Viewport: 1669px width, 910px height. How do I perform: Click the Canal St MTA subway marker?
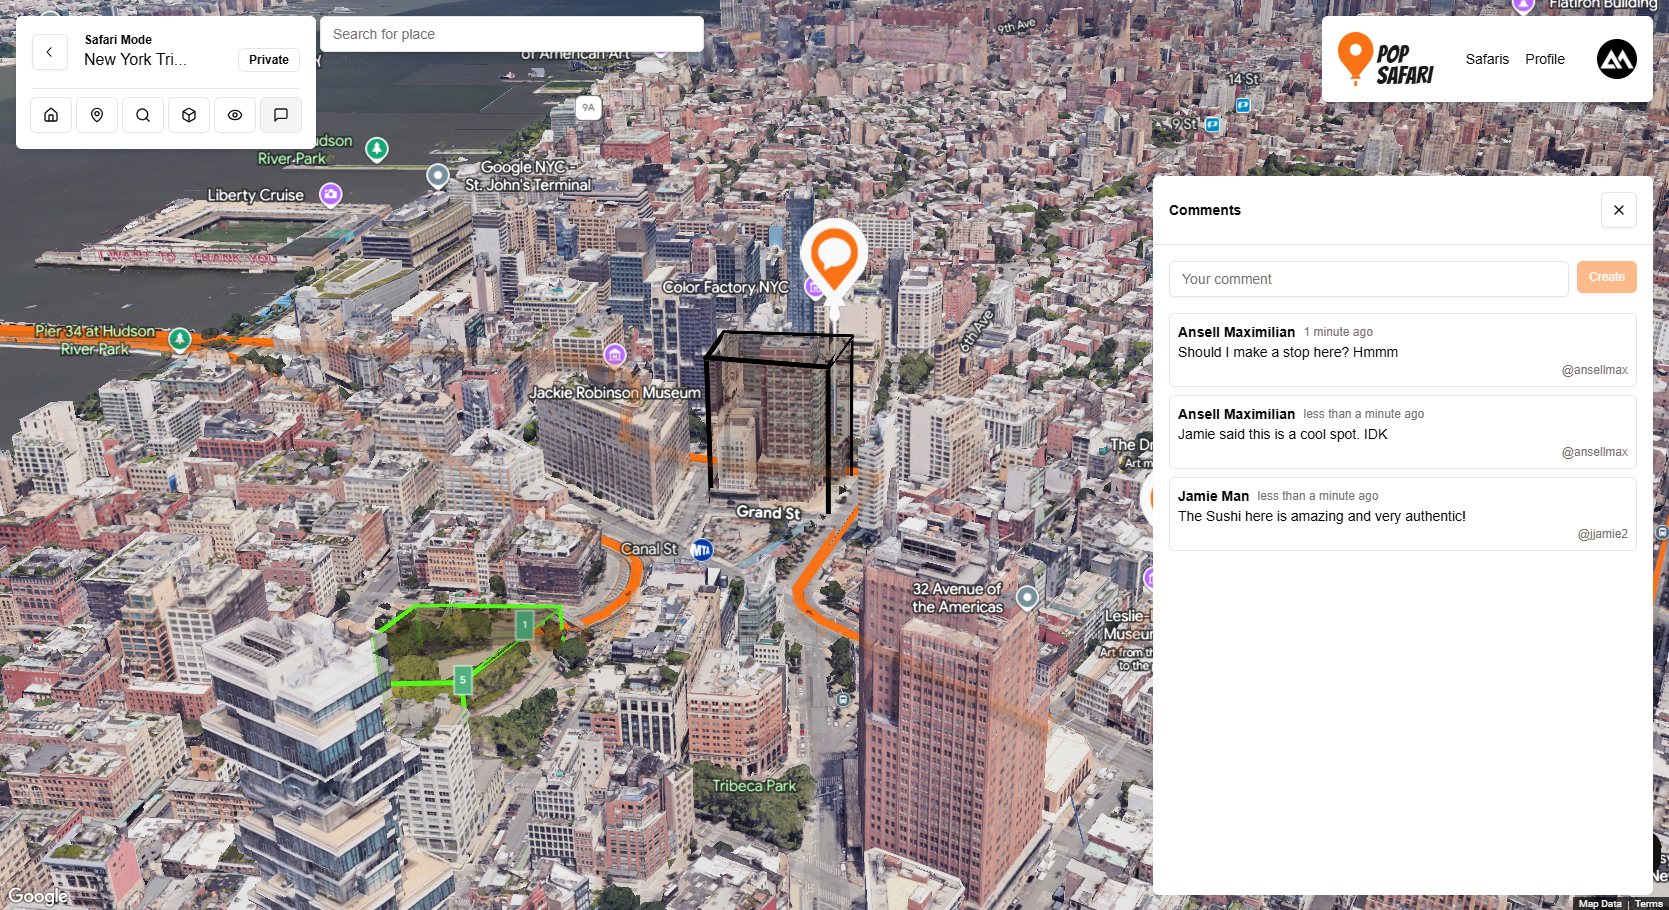(702, 549)
